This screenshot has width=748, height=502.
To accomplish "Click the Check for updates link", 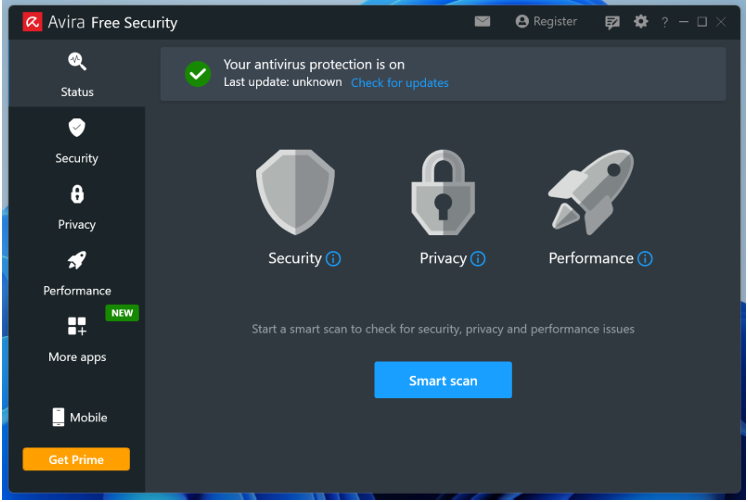I will click(400, 83).
